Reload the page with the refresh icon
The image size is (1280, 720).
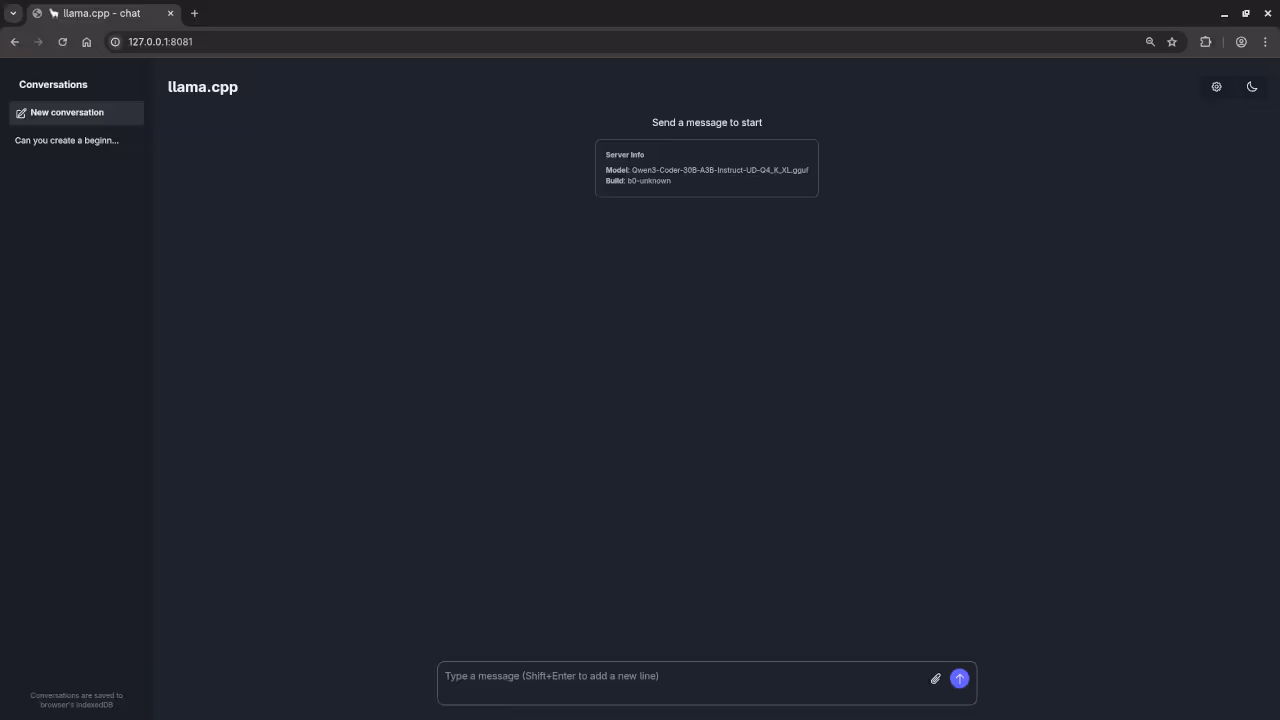click(x=62, y=42)
